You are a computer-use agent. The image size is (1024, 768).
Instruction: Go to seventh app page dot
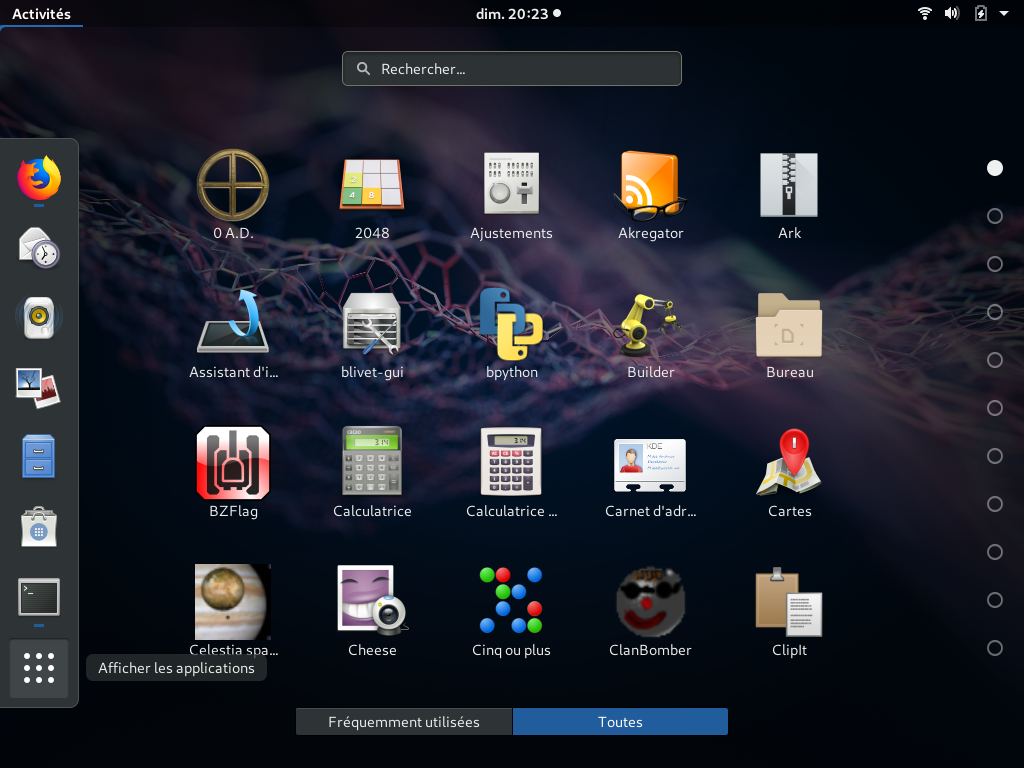pos(995,456)
